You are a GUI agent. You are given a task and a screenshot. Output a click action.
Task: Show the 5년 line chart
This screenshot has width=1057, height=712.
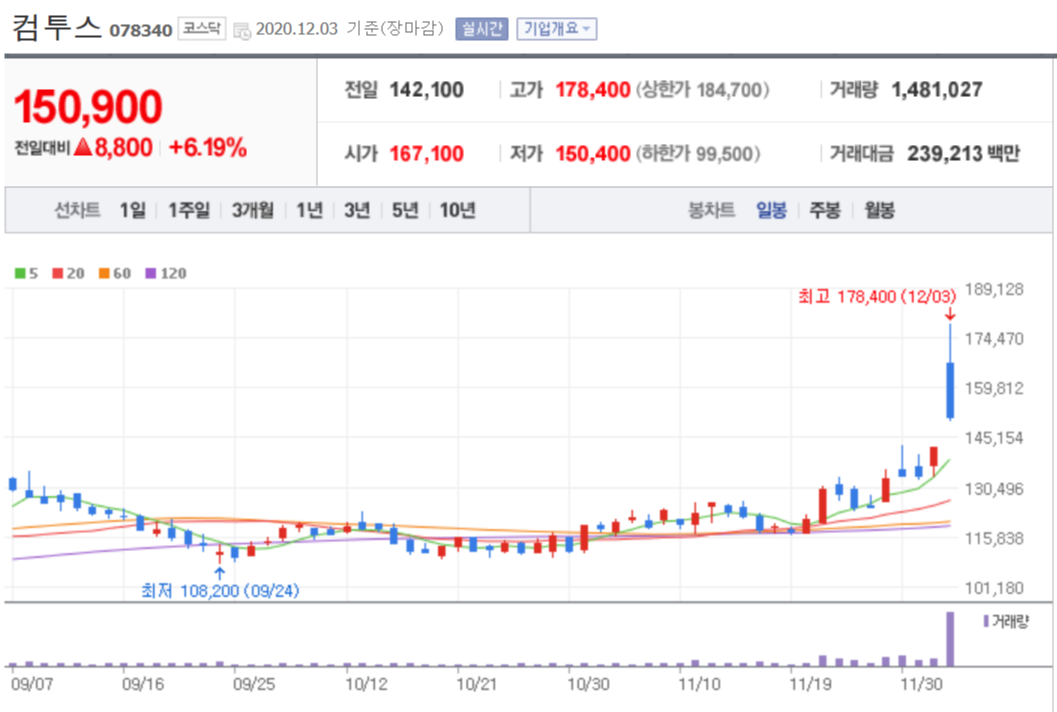405,210
